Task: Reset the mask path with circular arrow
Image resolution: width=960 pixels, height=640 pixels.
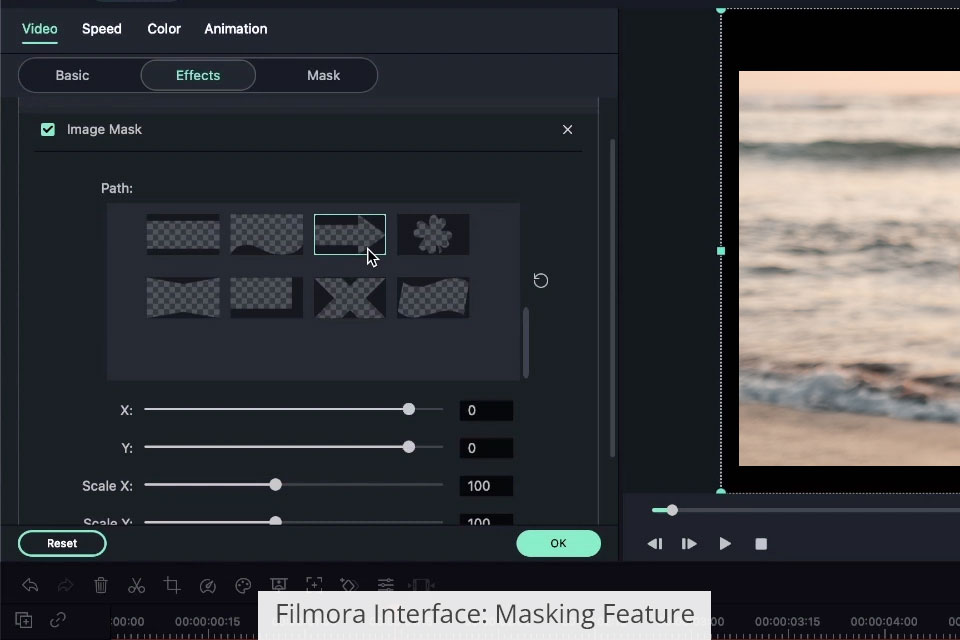Action: [541, 280]
